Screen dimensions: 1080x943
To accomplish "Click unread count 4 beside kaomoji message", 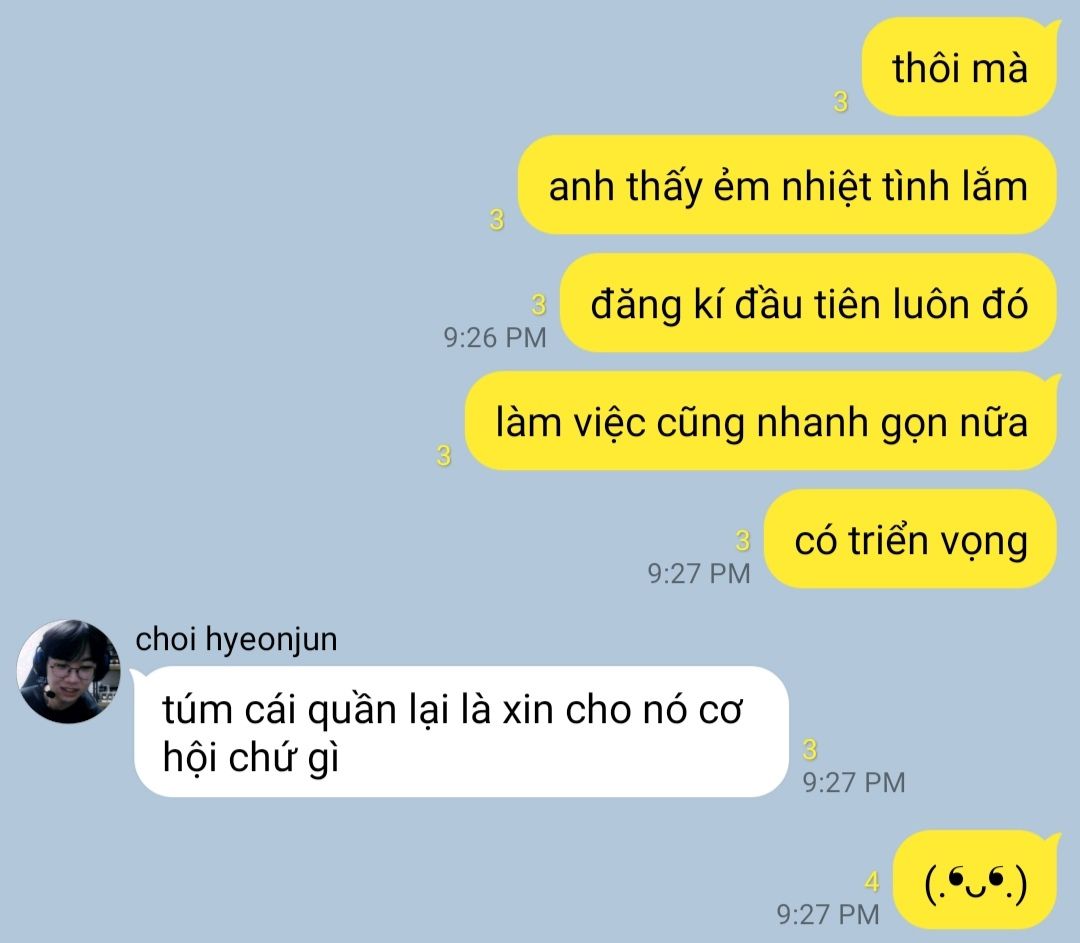I will [x=872, y=882].
